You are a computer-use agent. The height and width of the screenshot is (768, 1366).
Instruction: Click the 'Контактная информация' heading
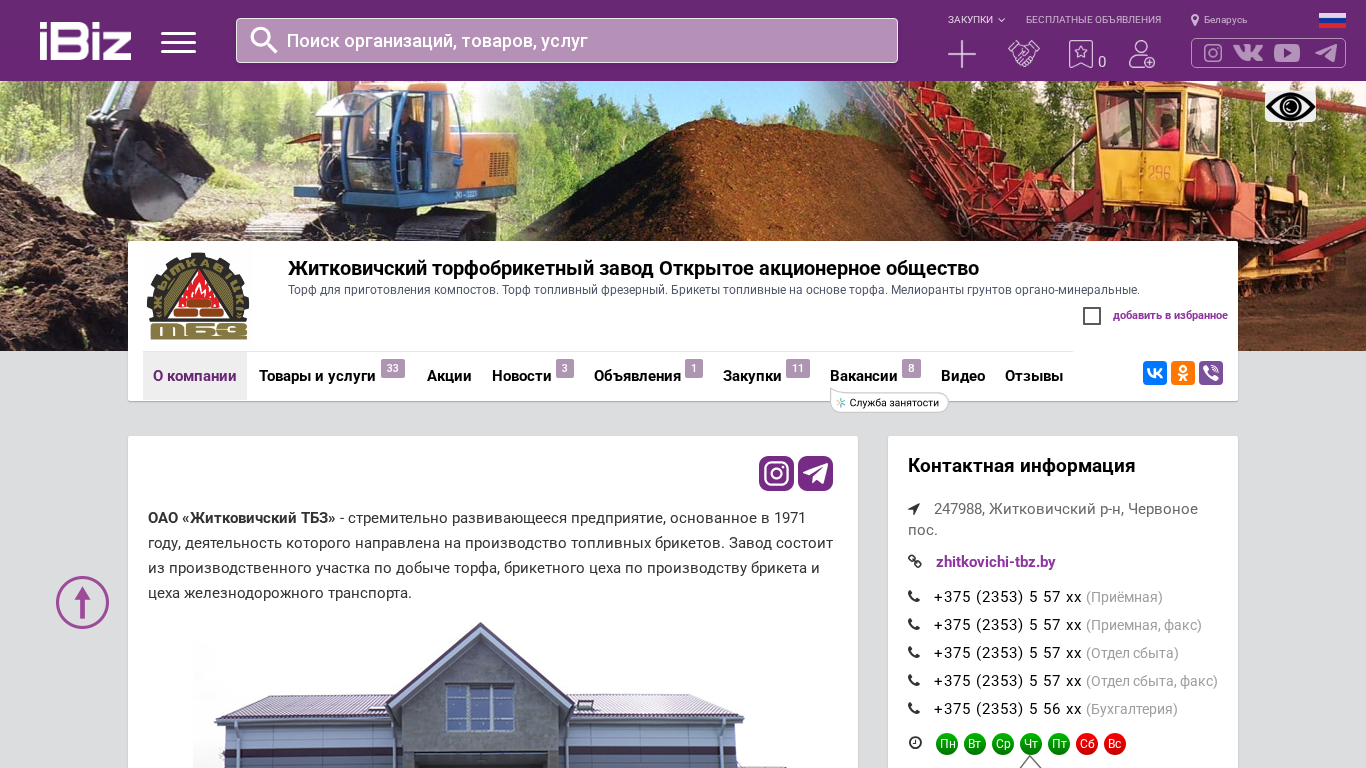coord(1021,466)
